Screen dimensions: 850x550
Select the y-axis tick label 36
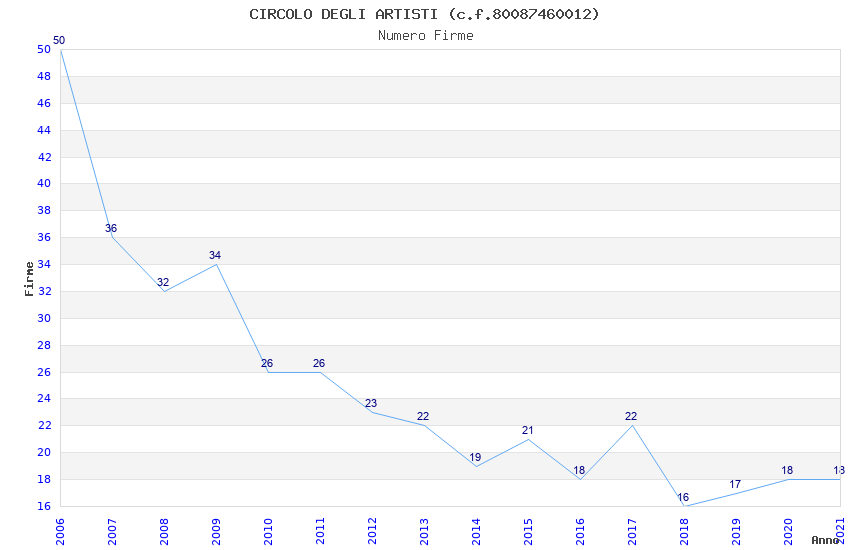pos(44,237)
